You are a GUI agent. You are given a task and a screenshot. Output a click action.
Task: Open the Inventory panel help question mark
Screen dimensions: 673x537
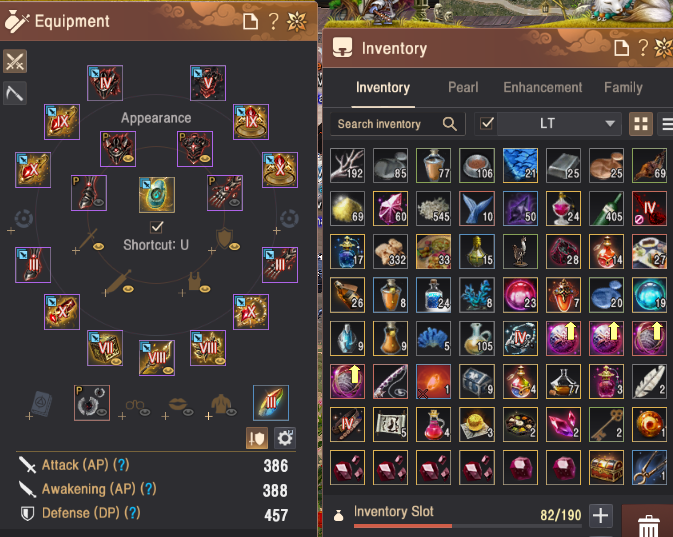pyautogui.click(x=643, y=48)
